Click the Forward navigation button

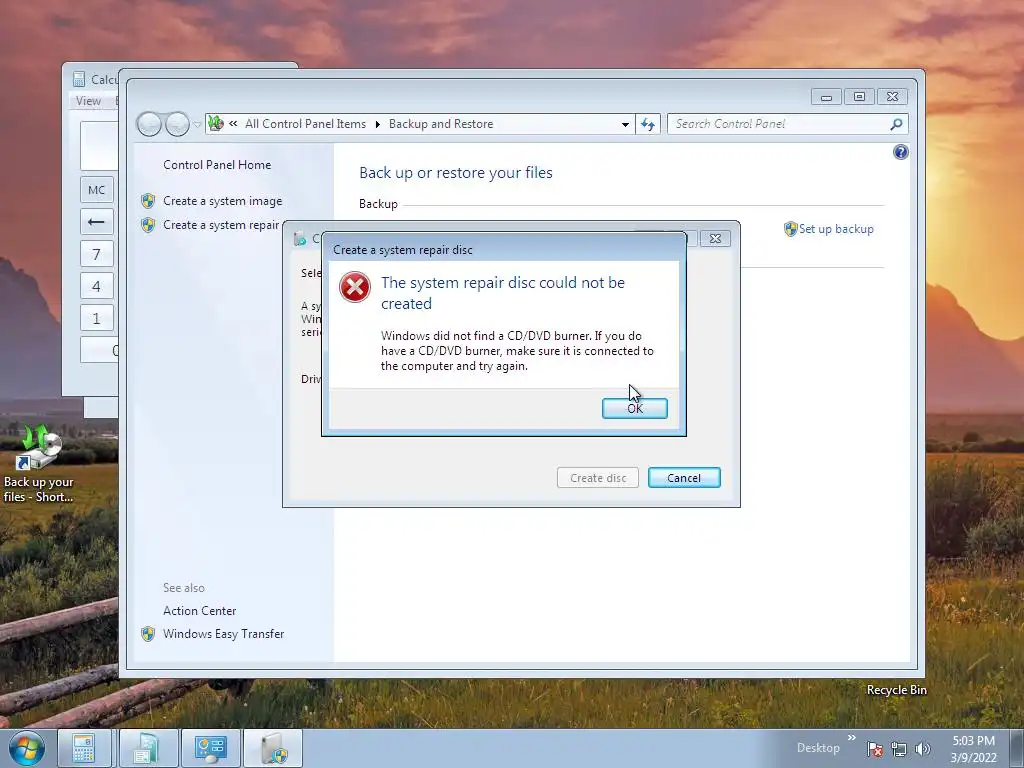(x=177, y=124)
